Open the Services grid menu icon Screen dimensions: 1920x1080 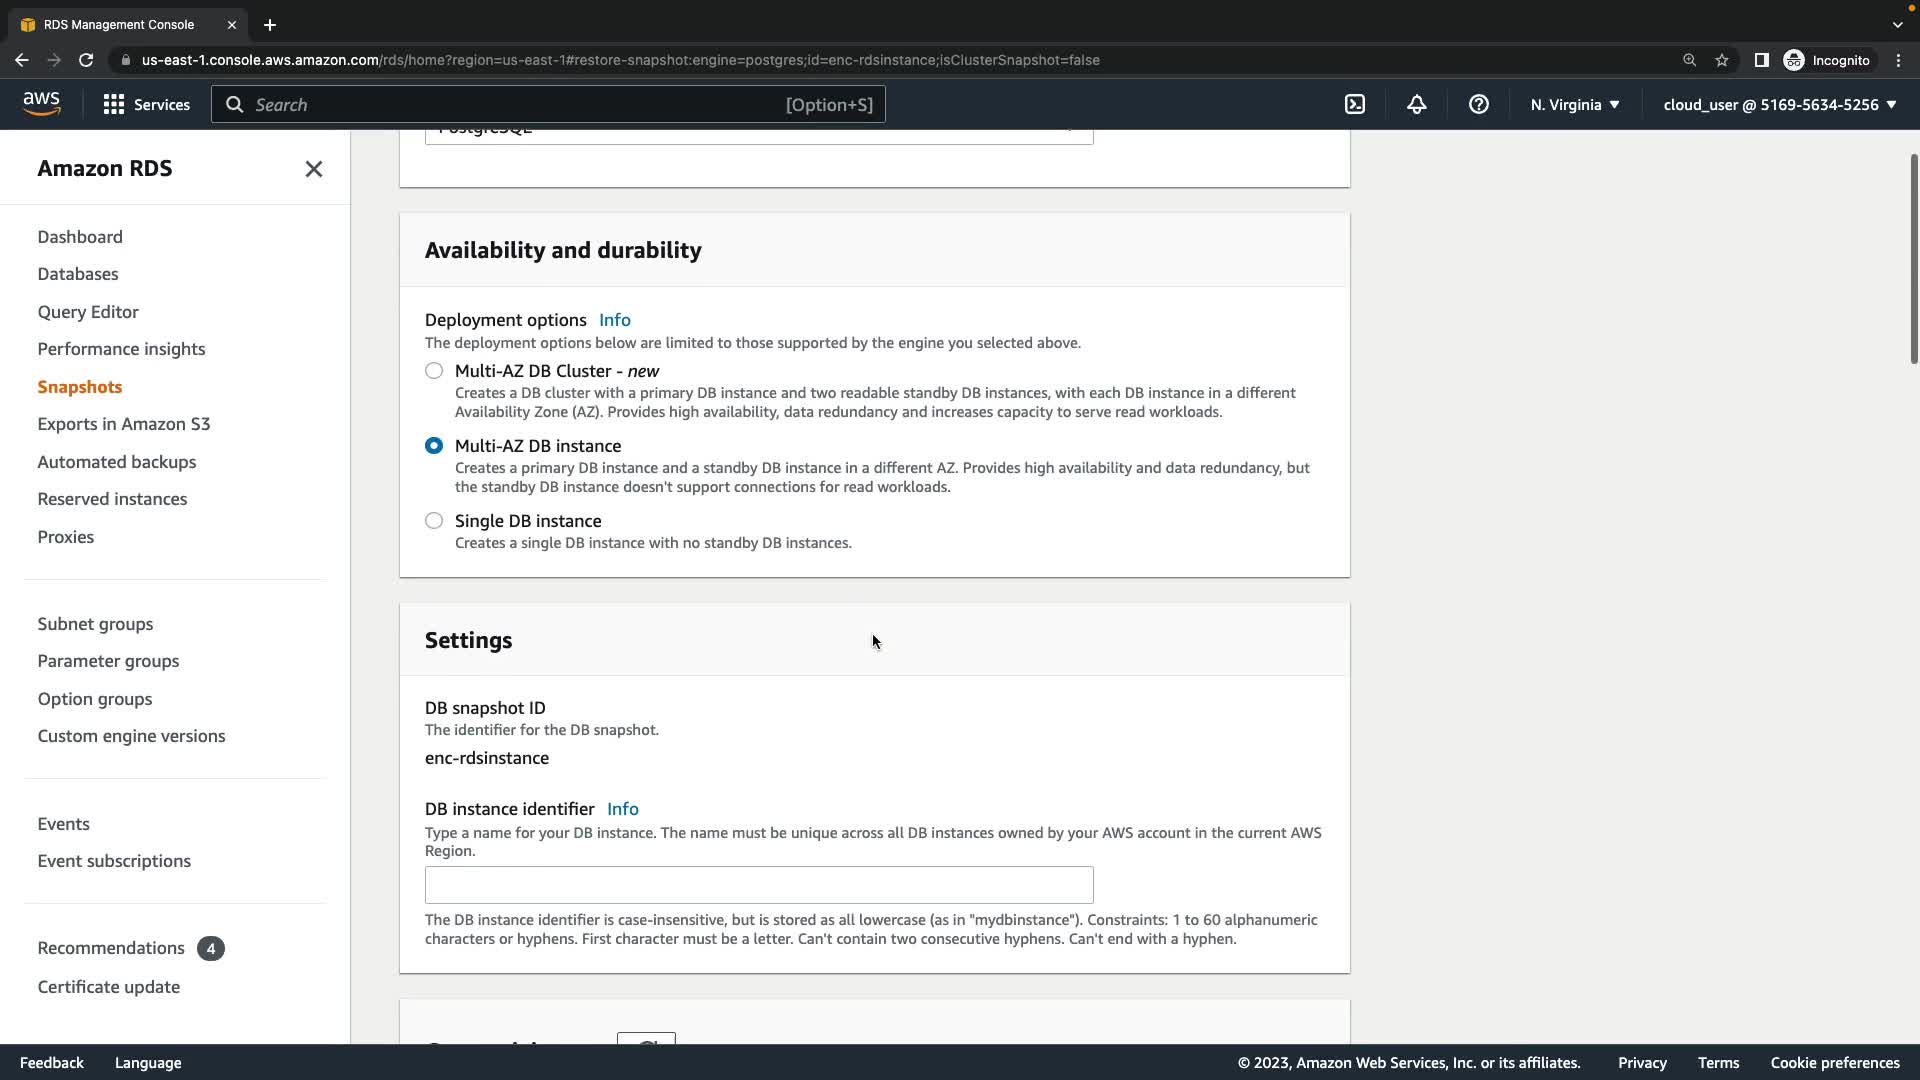point(114,104)
